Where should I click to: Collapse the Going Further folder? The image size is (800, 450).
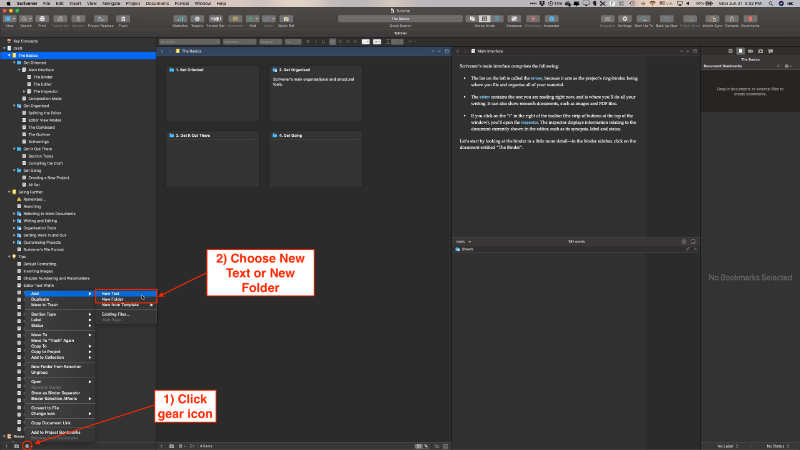(x=9, y=192)
